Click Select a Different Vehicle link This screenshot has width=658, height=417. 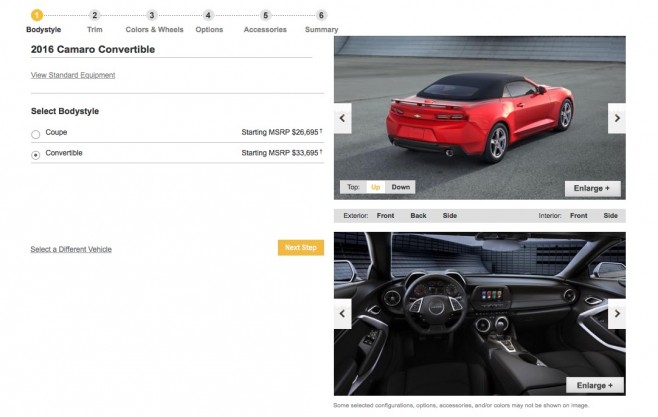click(x=71, y=249)
